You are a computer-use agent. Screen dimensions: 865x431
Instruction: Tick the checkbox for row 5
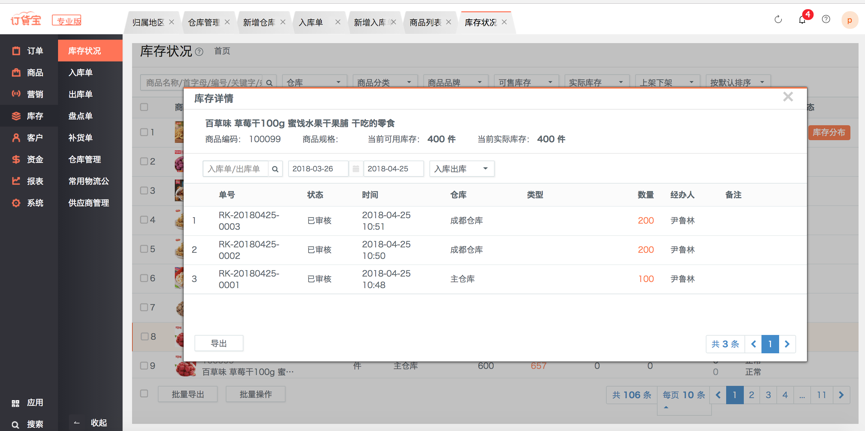(x=145, y=249)
